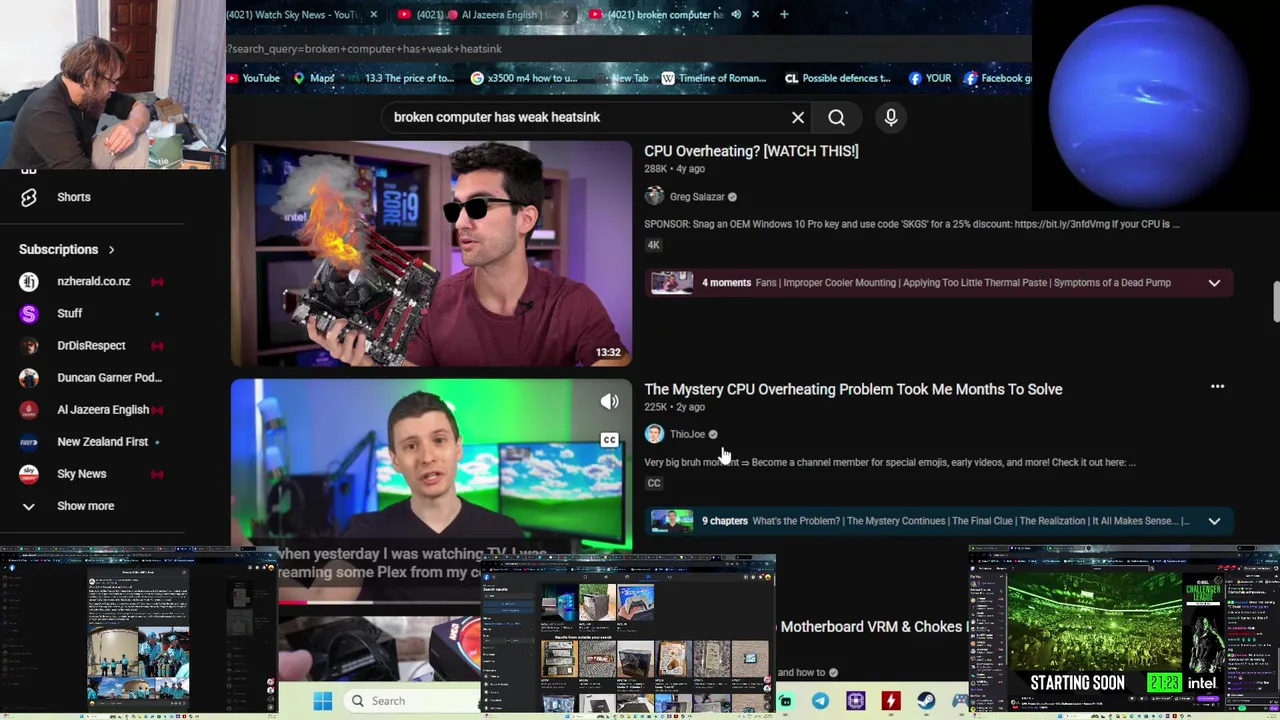The image size is (1280, 720).
Task: Open Telegram taskbar icon
Action: tap(820, 701)
